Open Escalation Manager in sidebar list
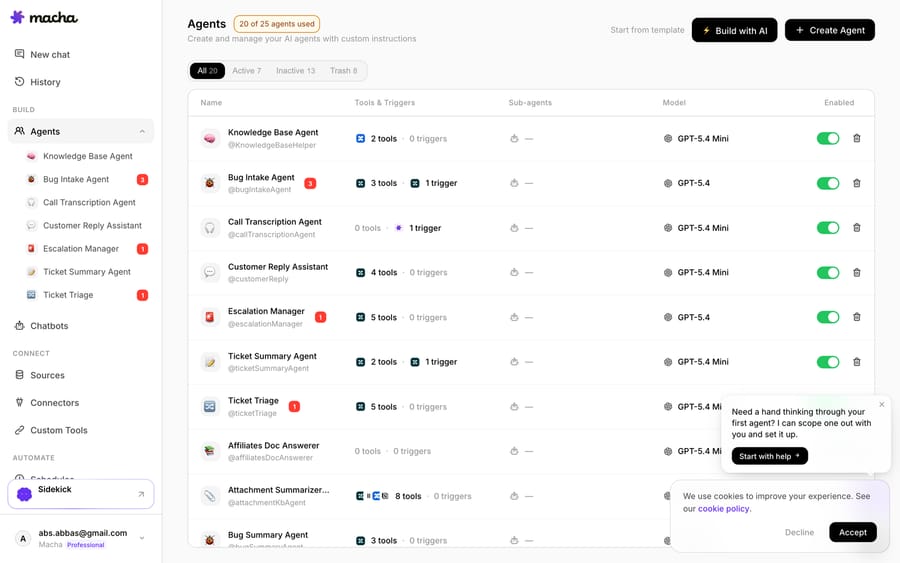 coord(80,249)
